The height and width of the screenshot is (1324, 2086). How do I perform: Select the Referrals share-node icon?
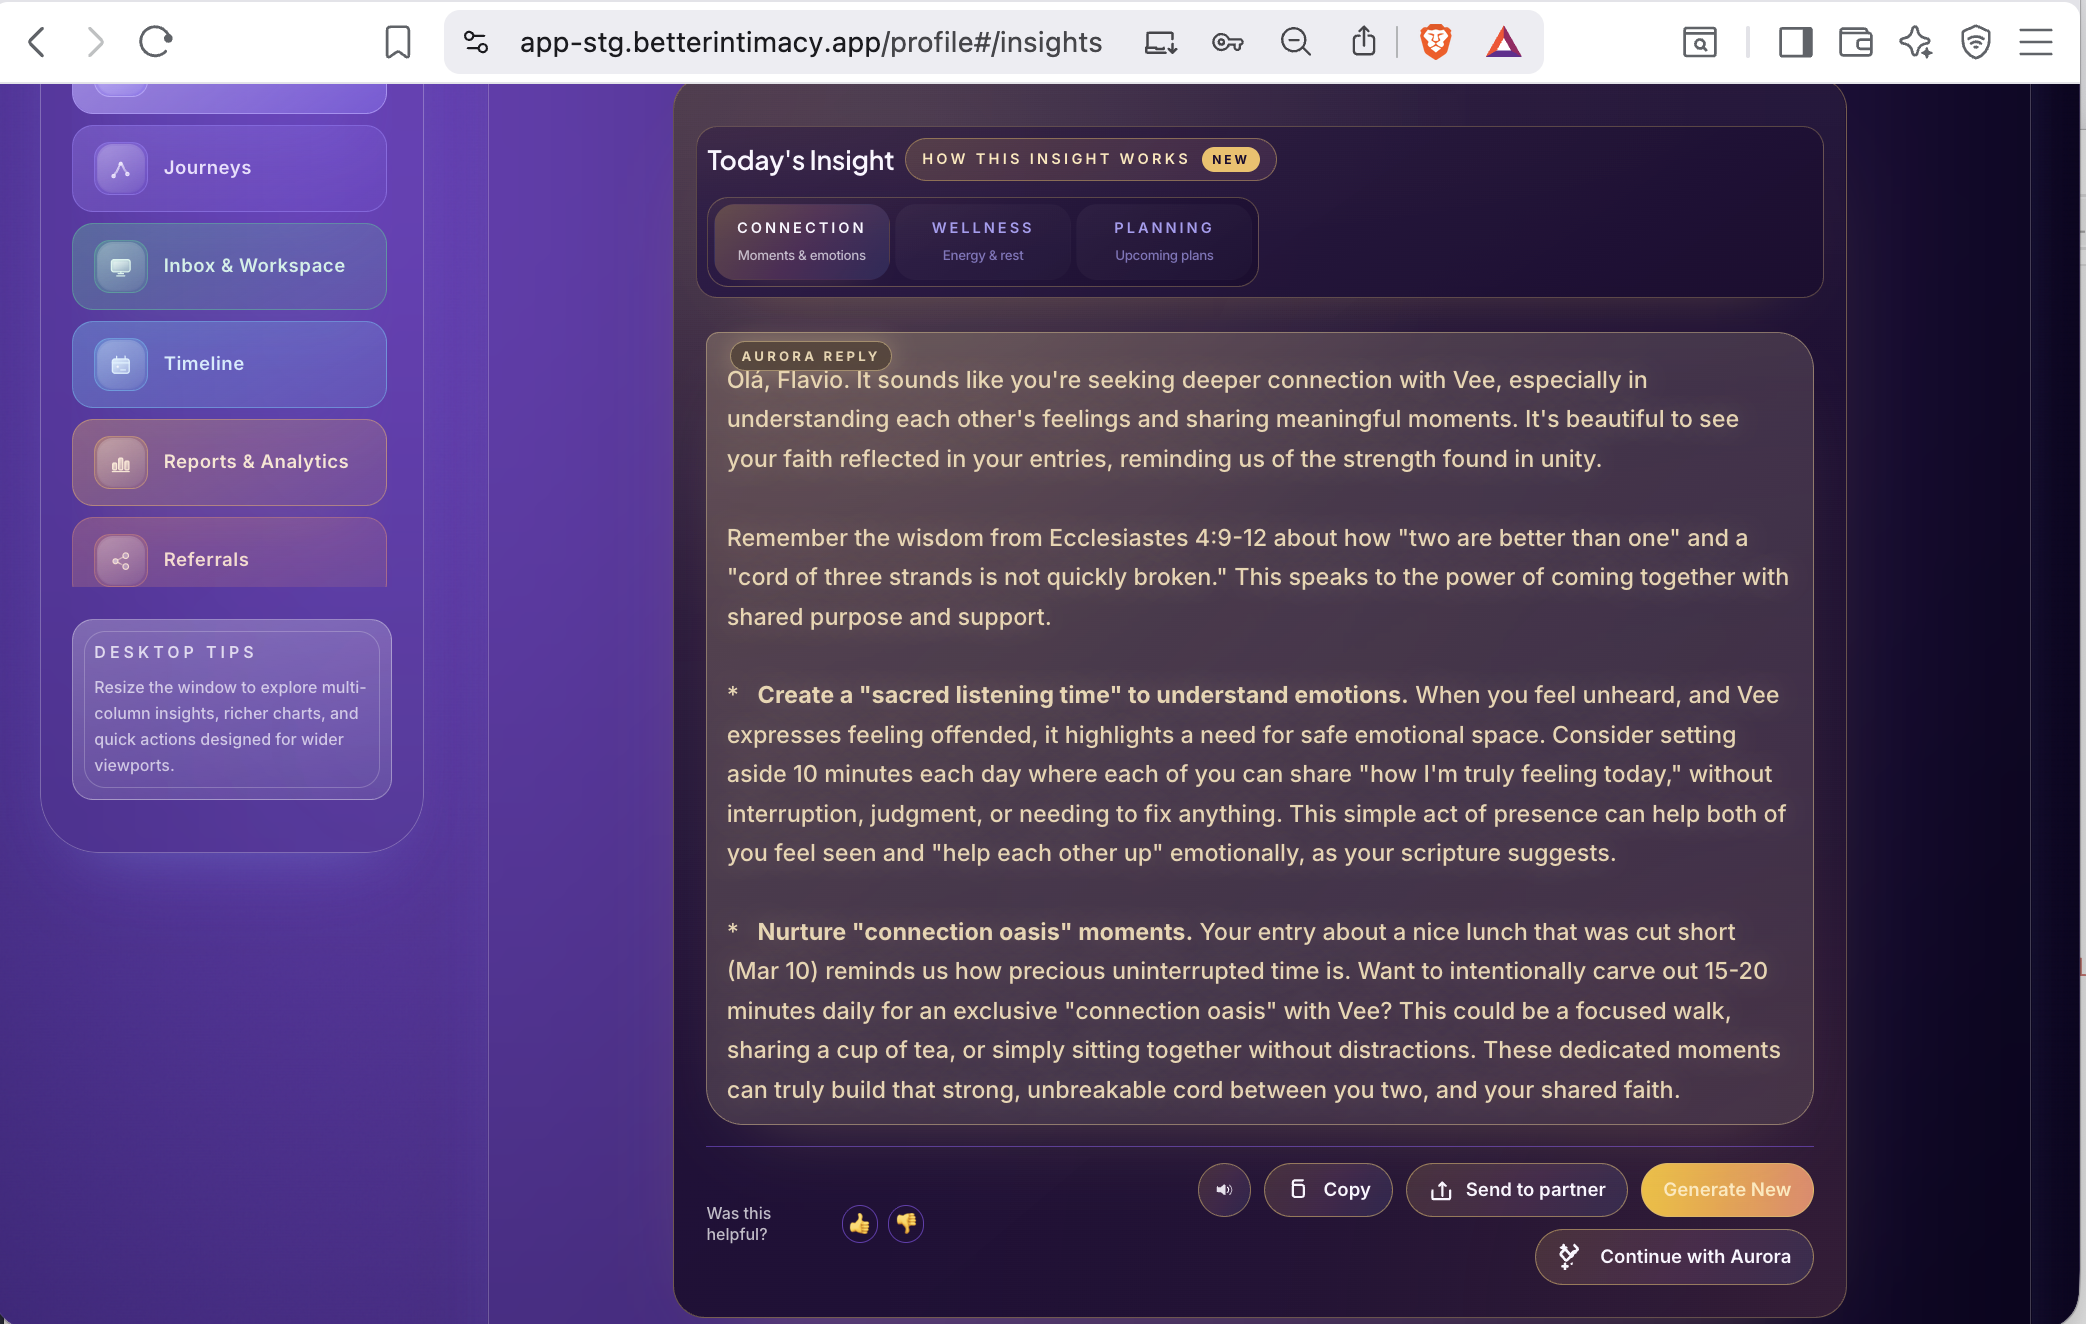(x=119, y=560)
